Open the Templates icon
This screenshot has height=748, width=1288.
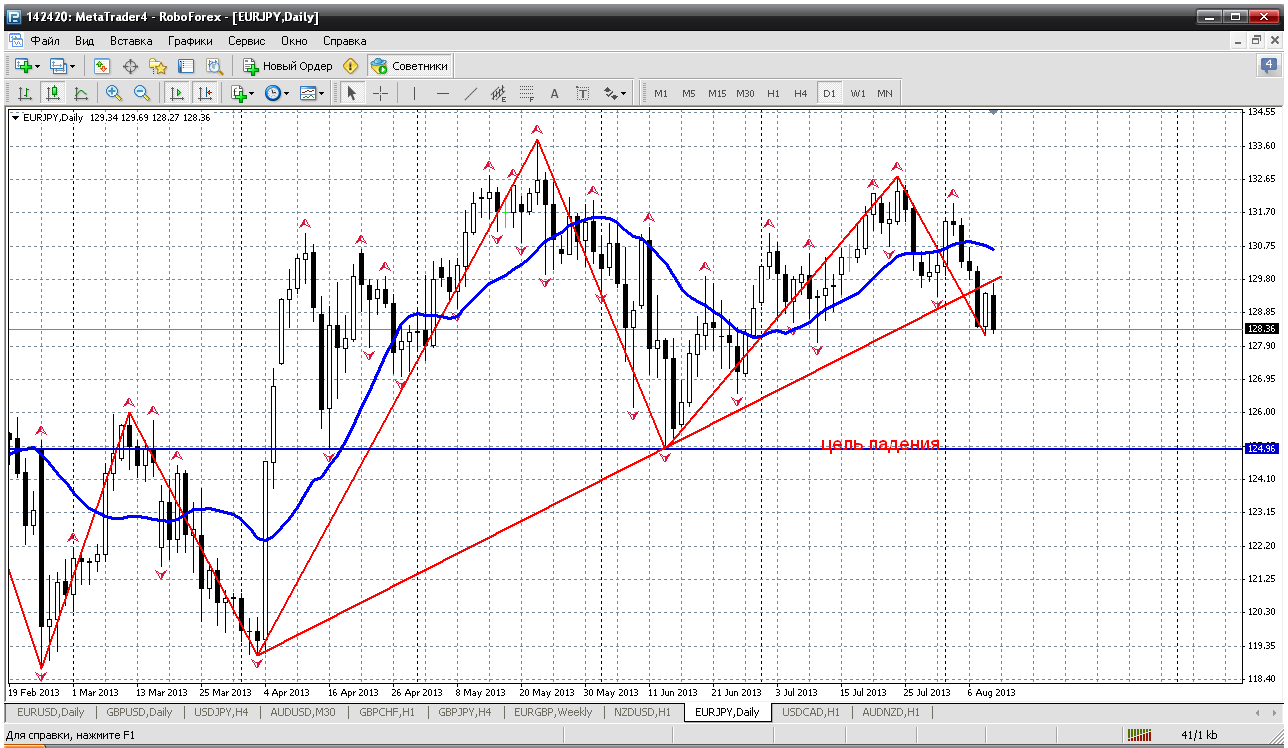click(x=307, y=93)
